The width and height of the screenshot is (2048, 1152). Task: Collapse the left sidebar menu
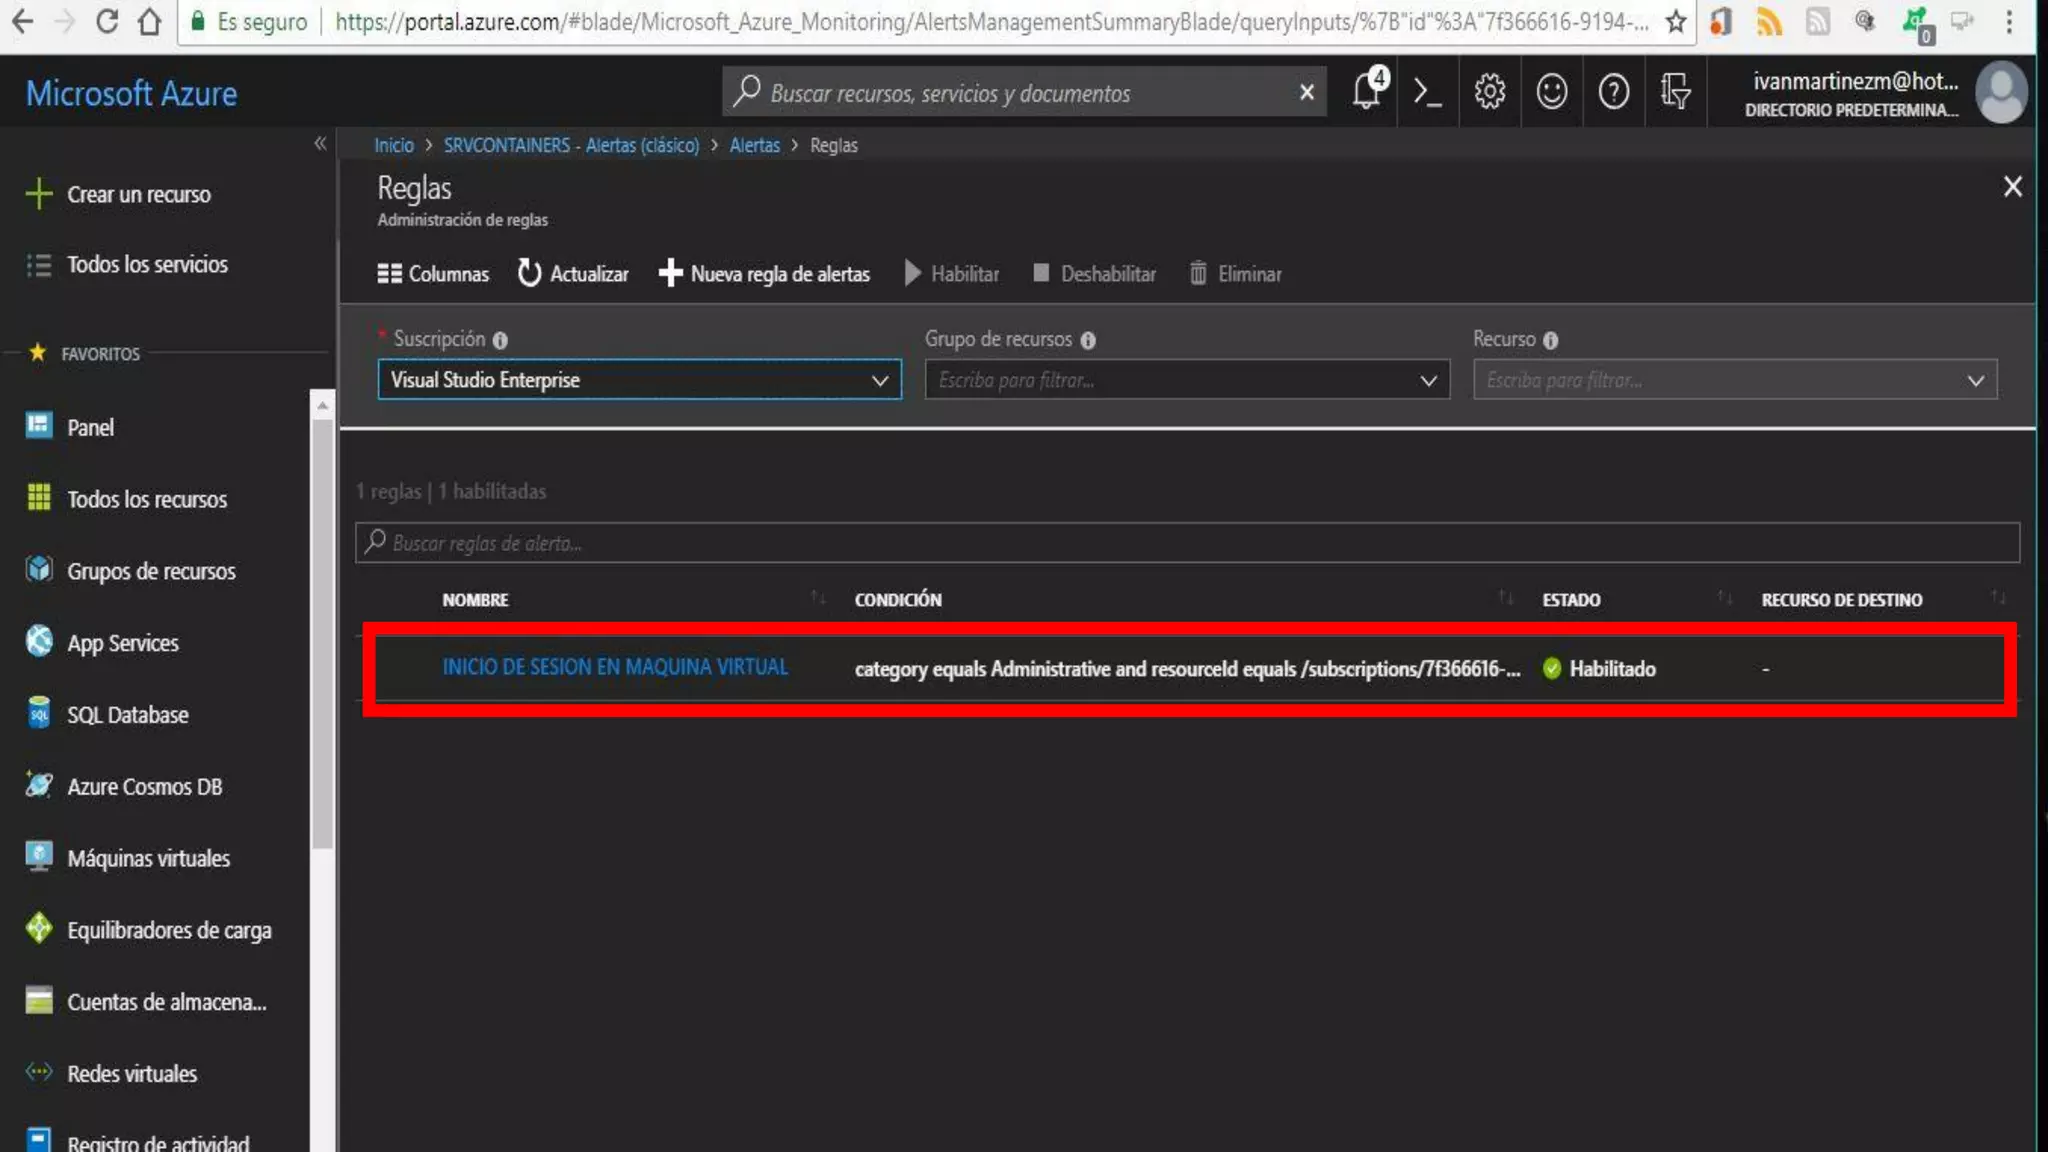[x=320, y=144]
